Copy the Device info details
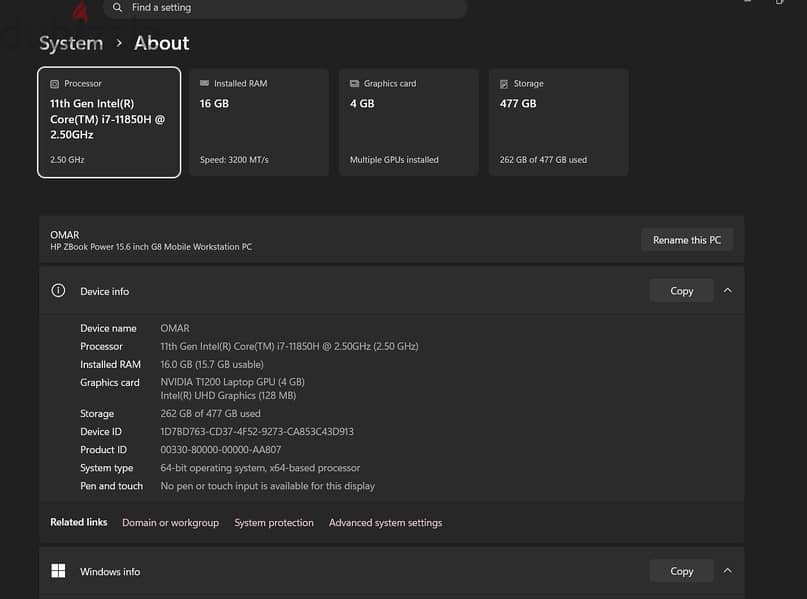The width and height of the screenshot is (807, 599). (681, 291)
